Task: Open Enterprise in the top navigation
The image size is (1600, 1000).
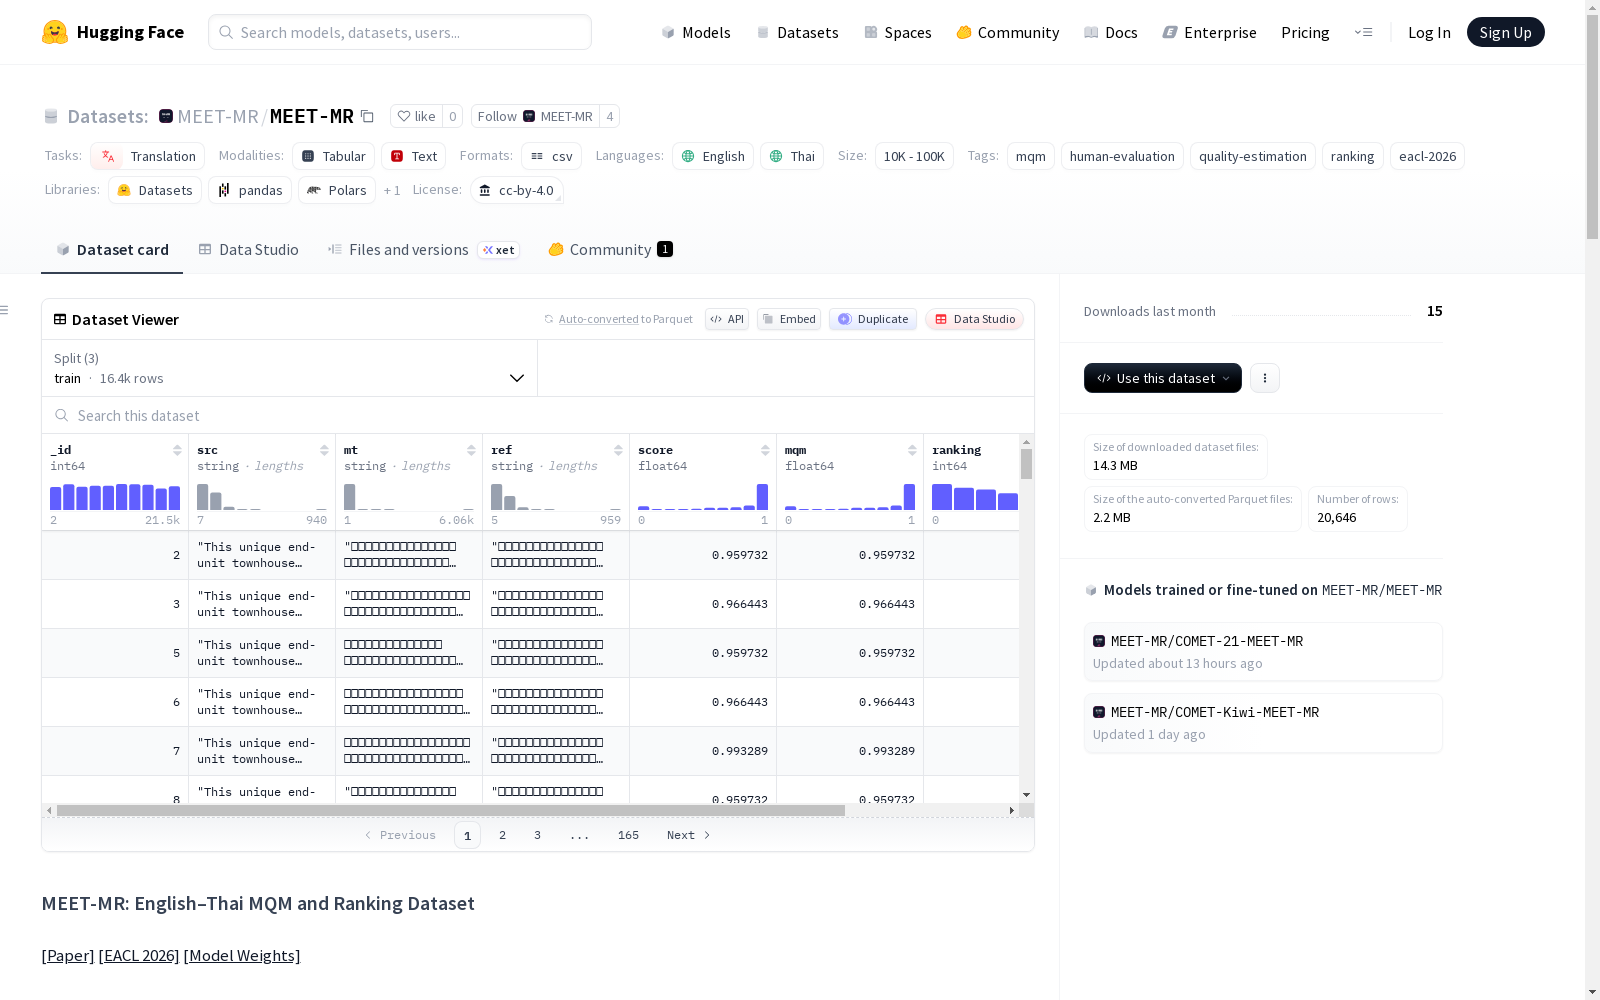Action: click(x=1210, y=32)
